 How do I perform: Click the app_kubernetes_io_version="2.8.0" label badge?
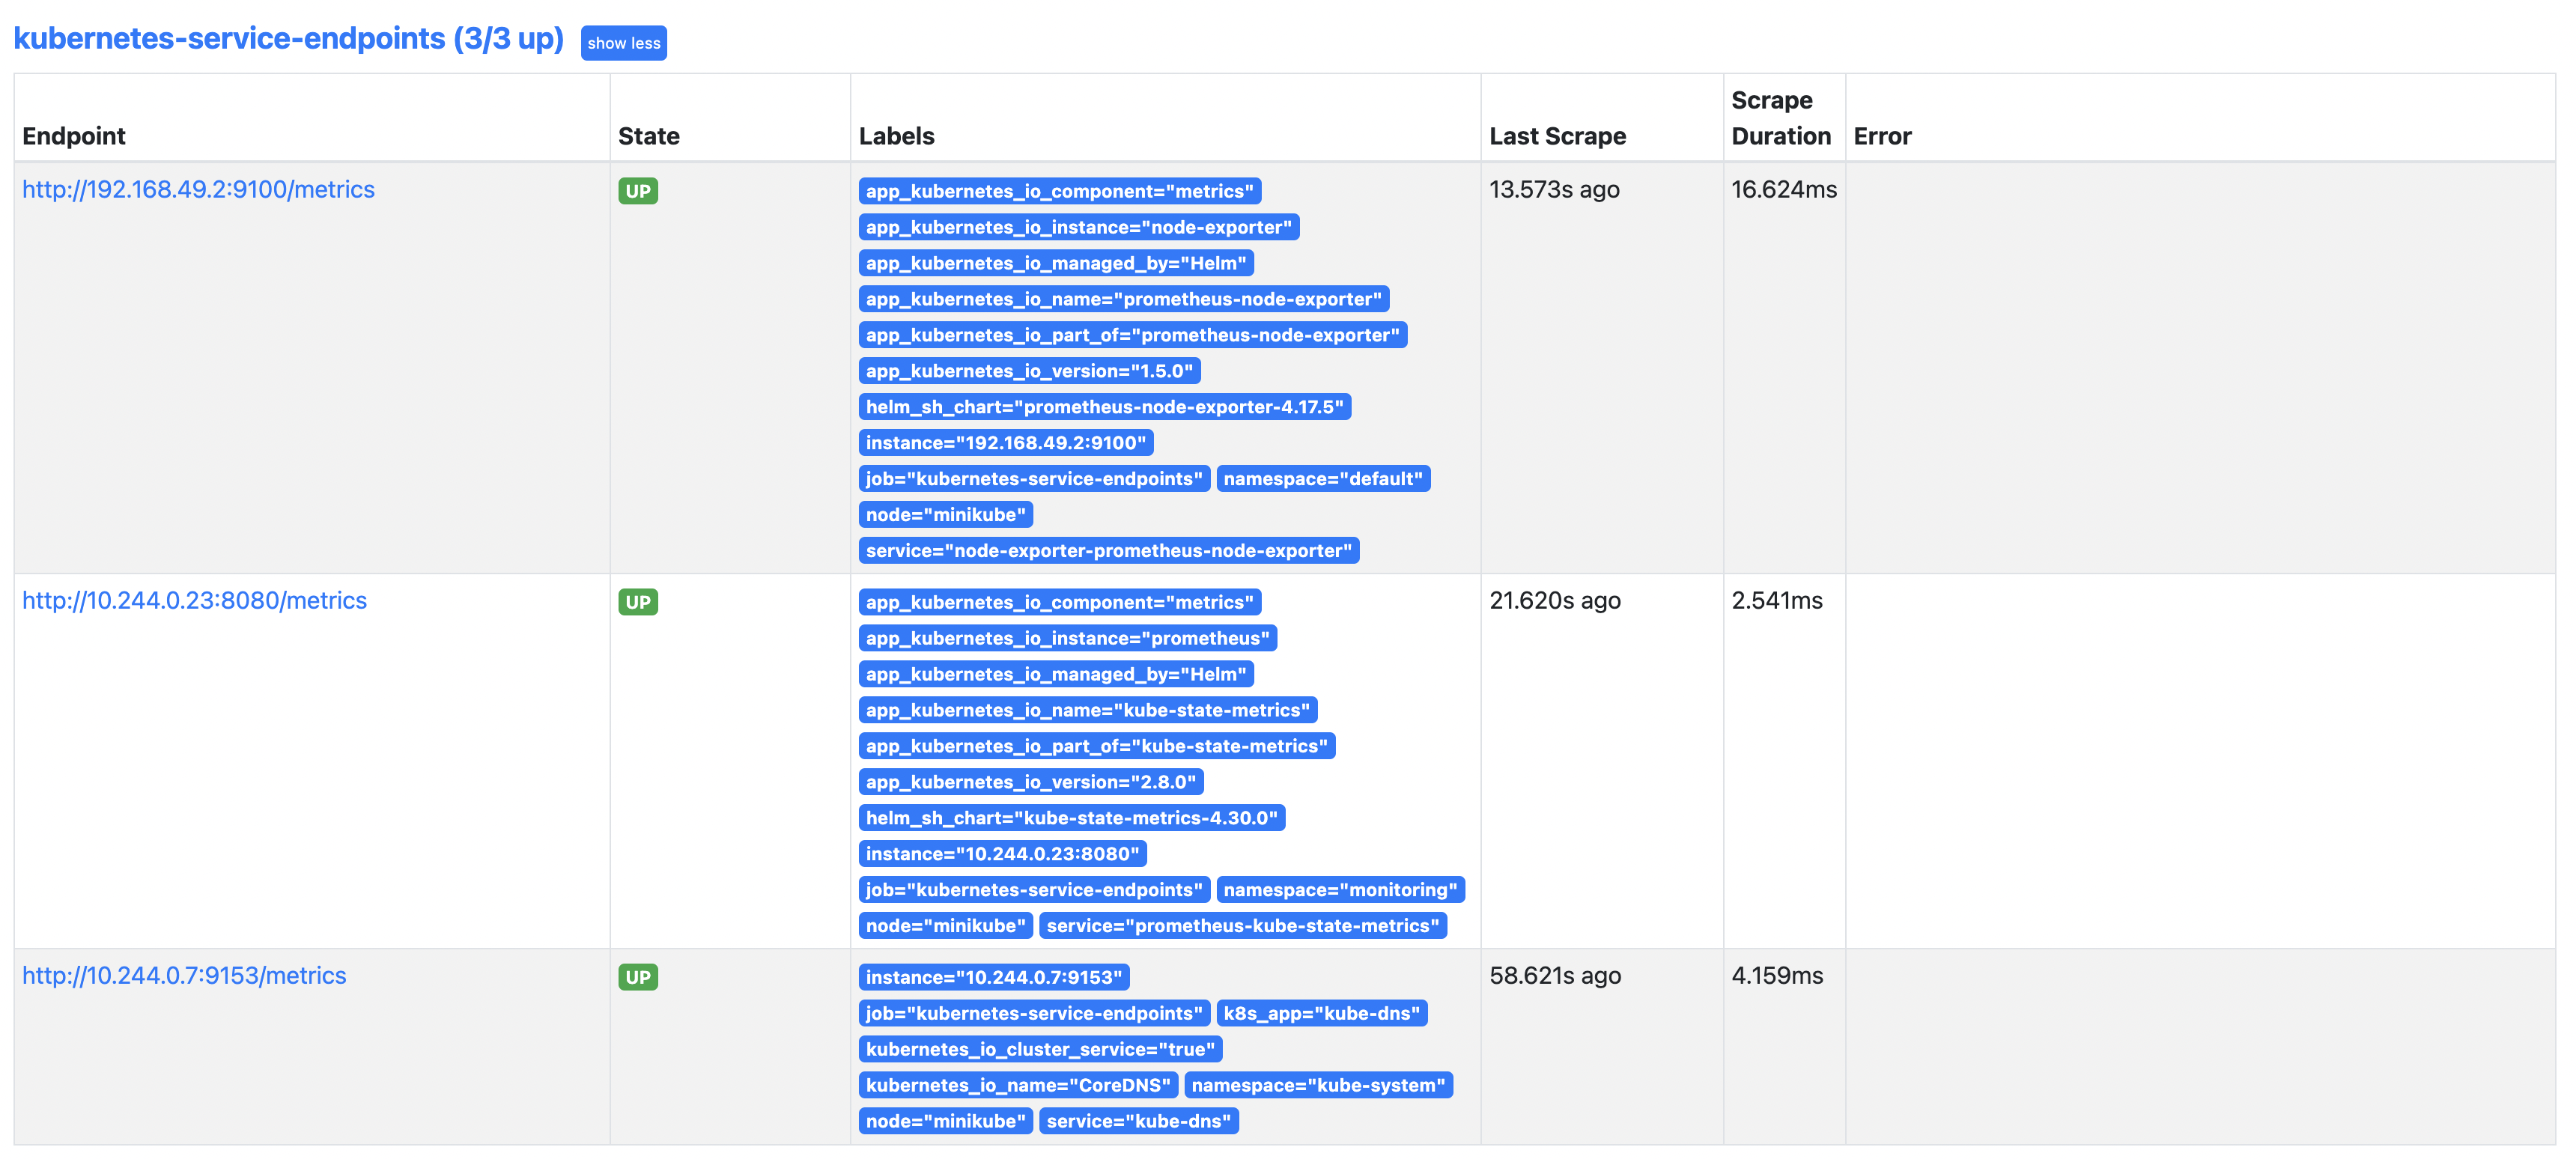pyautogui.click(x=1031, y=781)
